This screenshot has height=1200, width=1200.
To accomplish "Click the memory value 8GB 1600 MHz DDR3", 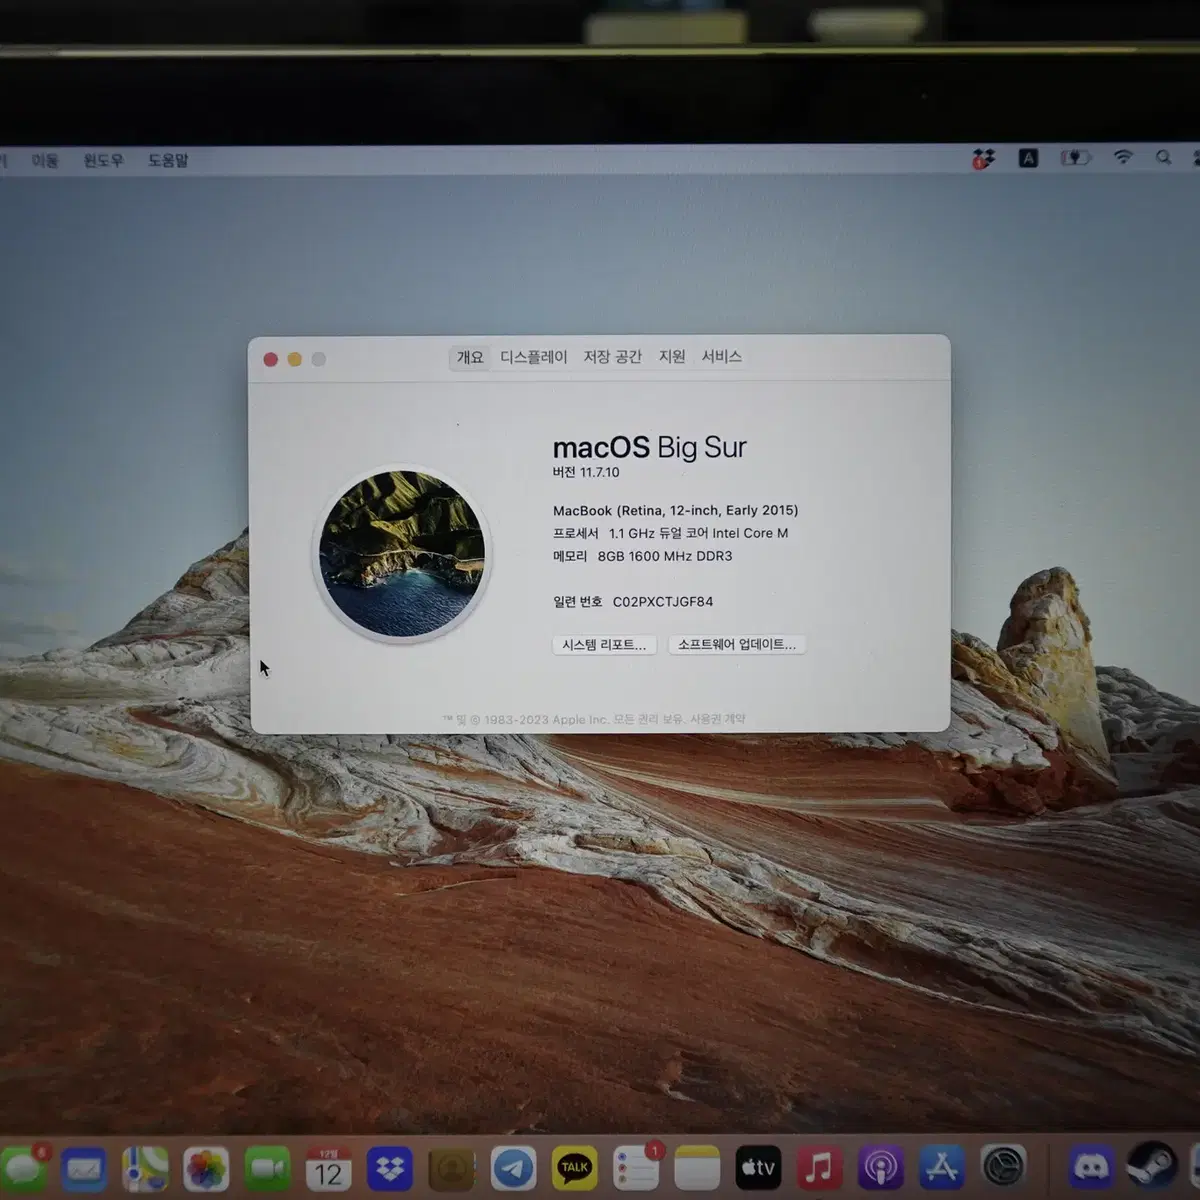I will [x=665, y=557].
